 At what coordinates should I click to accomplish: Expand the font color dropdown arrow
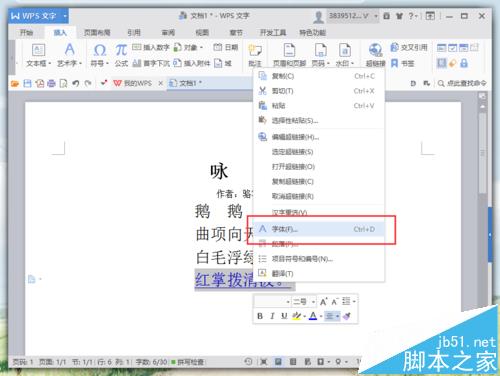tap(321, 316)
